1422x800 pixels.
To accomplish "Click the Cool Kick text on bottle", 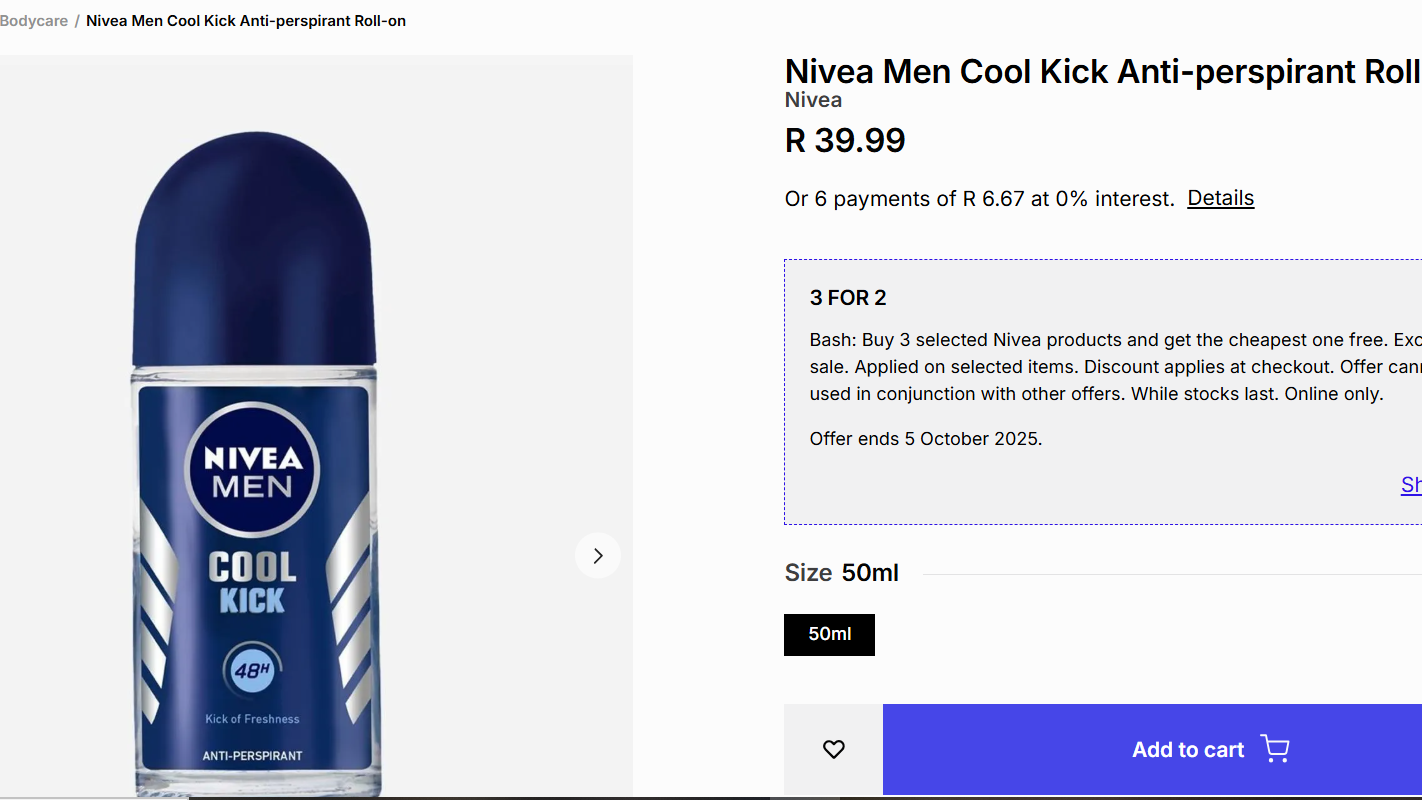I will [252, 581].
